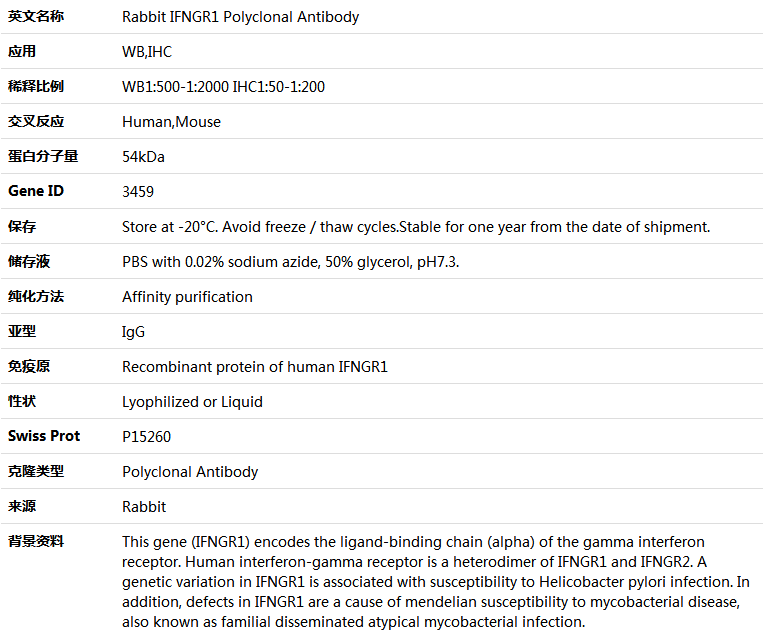
Task: Click the background paragraph about IFNGR1 gene
Action: (436, 582)
